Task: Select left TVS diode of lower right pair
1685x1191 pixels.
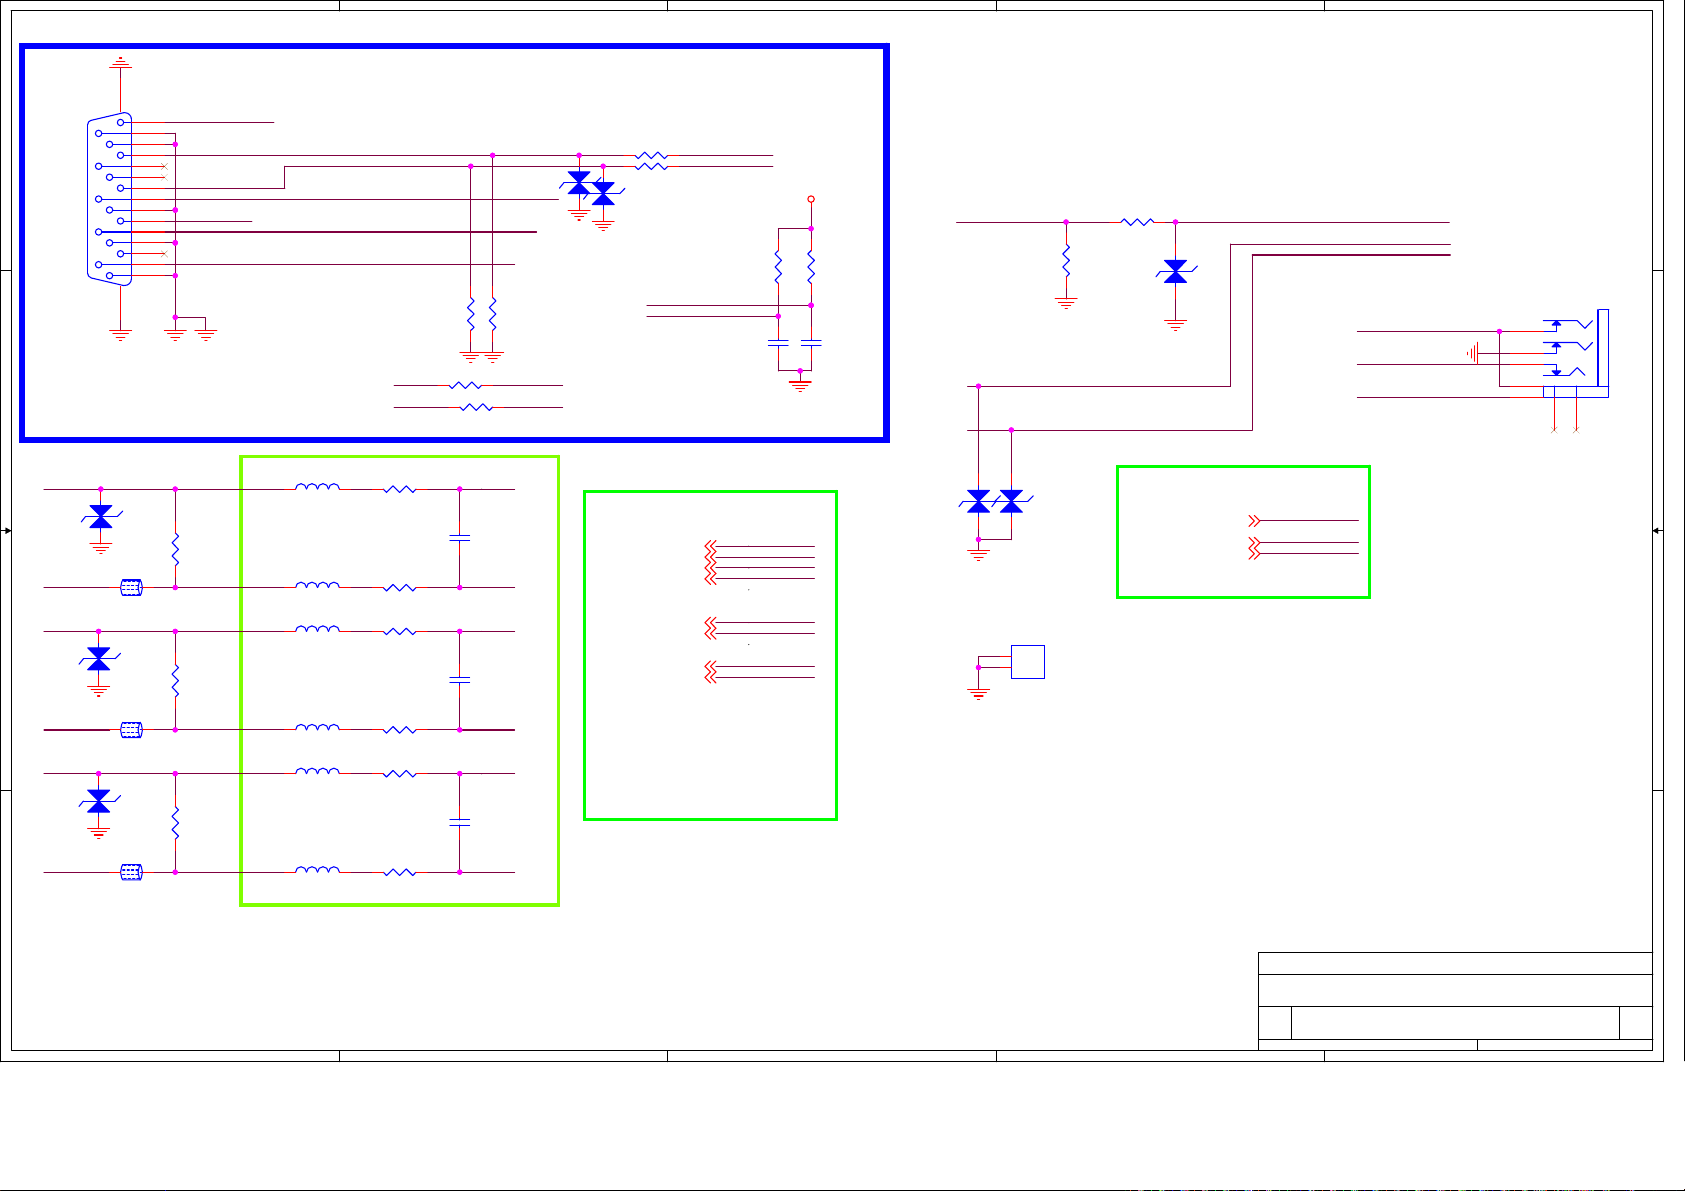Action: pos(979,501)
